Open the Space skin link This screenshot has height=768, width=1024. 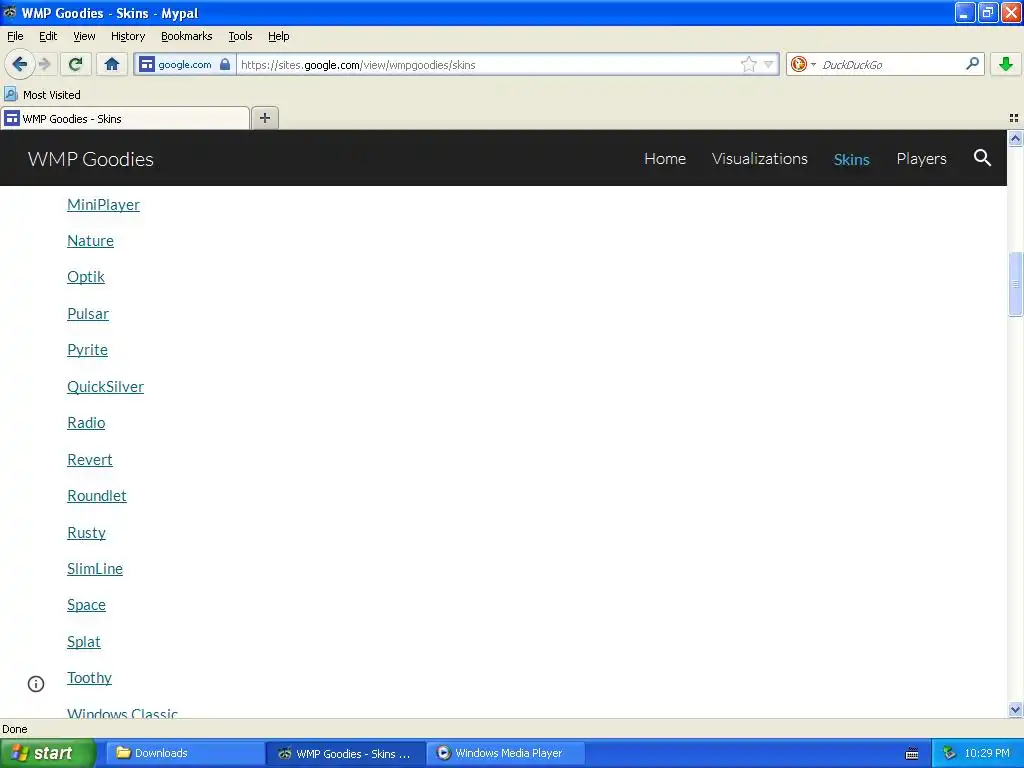(86, 605)
